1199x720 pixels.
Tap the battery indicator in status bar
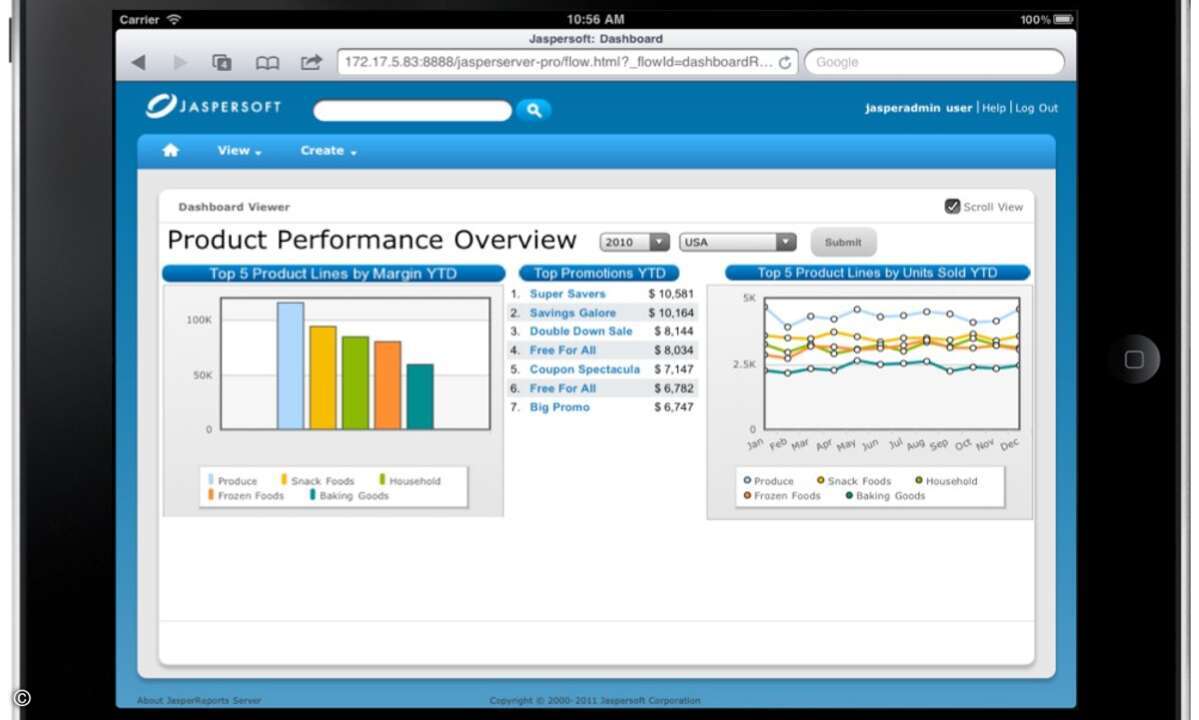pyautogui.click(x=1064, y=19)
